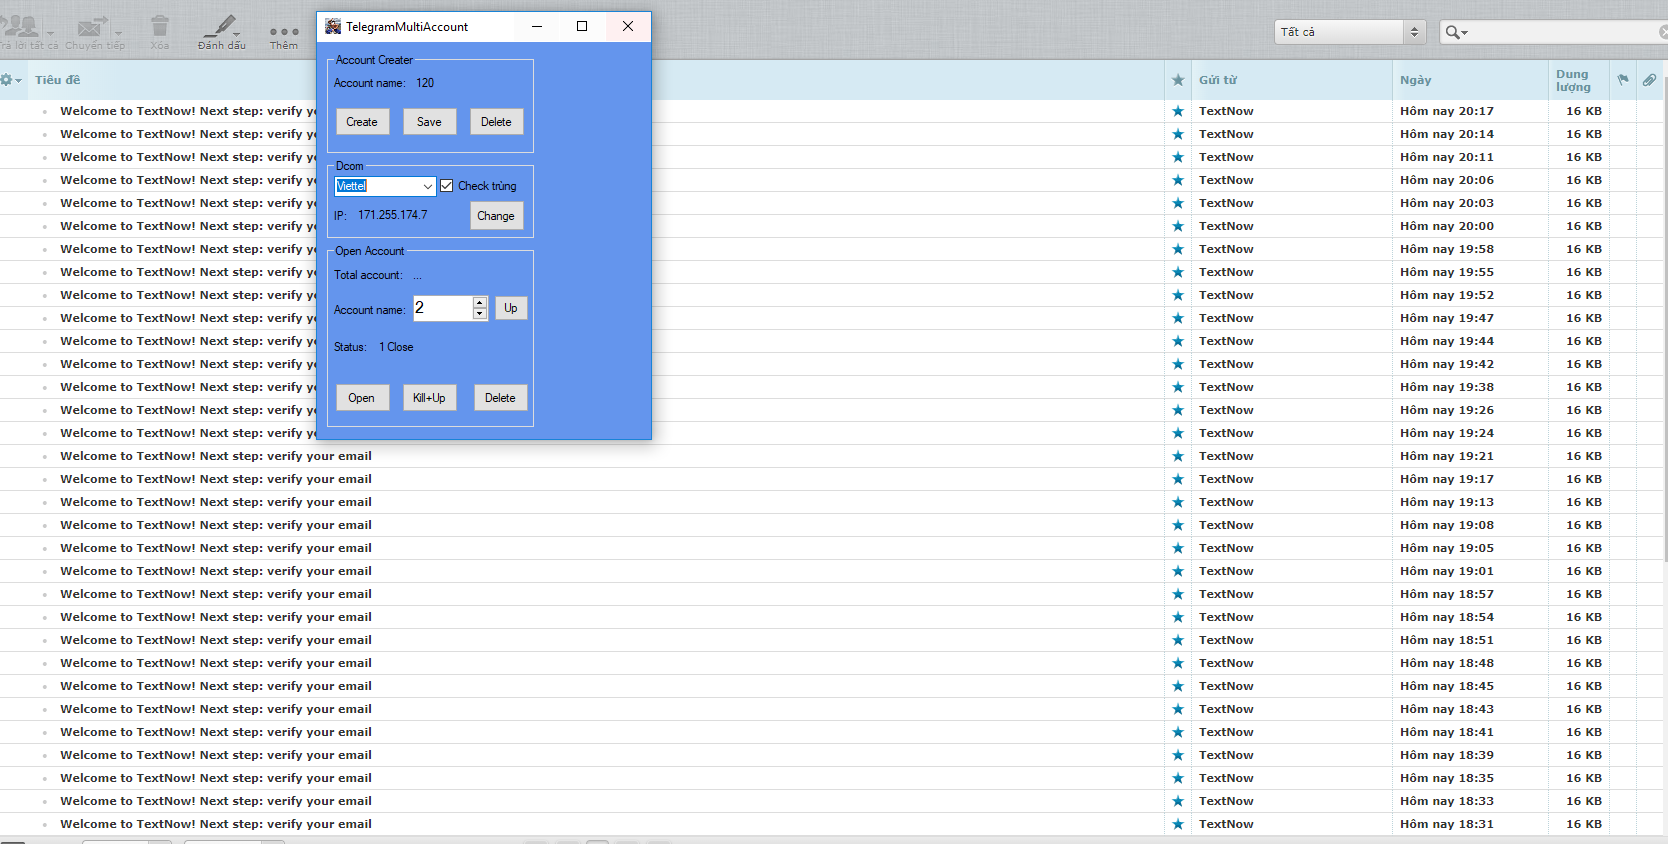Sort by the Tiêu đề column header

[58, 80]
